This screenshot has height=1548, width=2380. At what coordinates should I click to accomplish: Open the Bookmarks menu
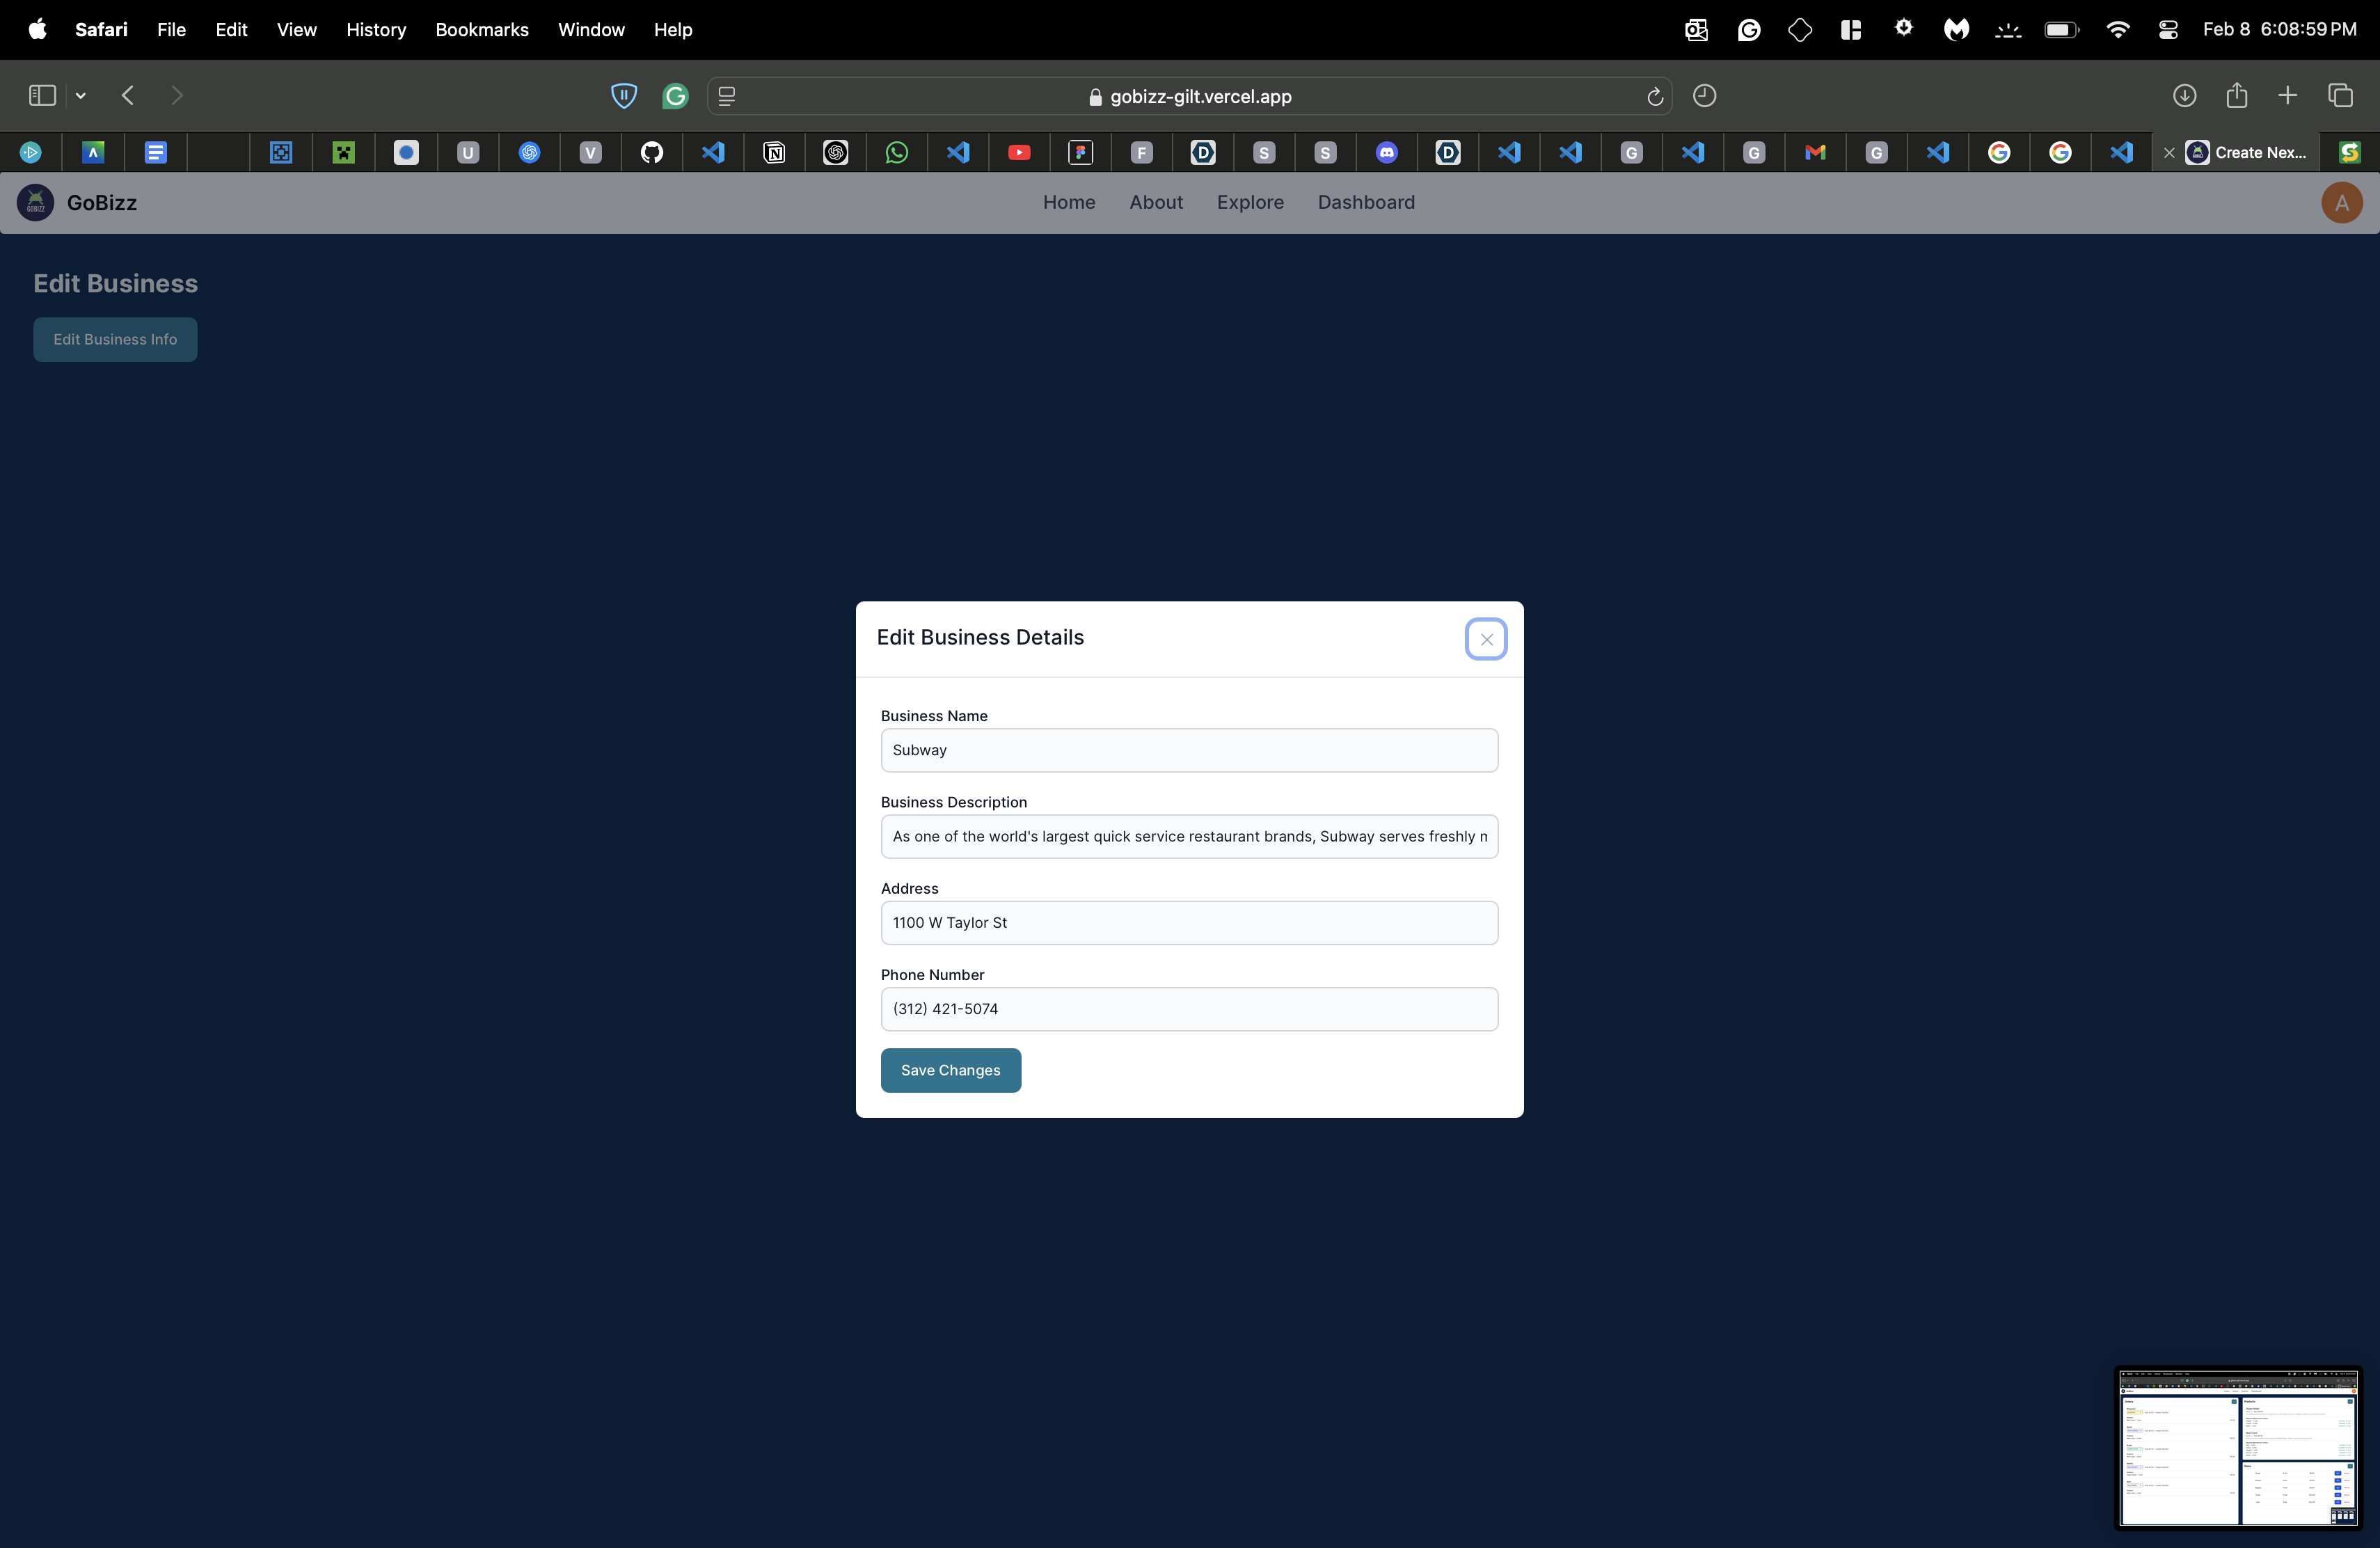481,30
